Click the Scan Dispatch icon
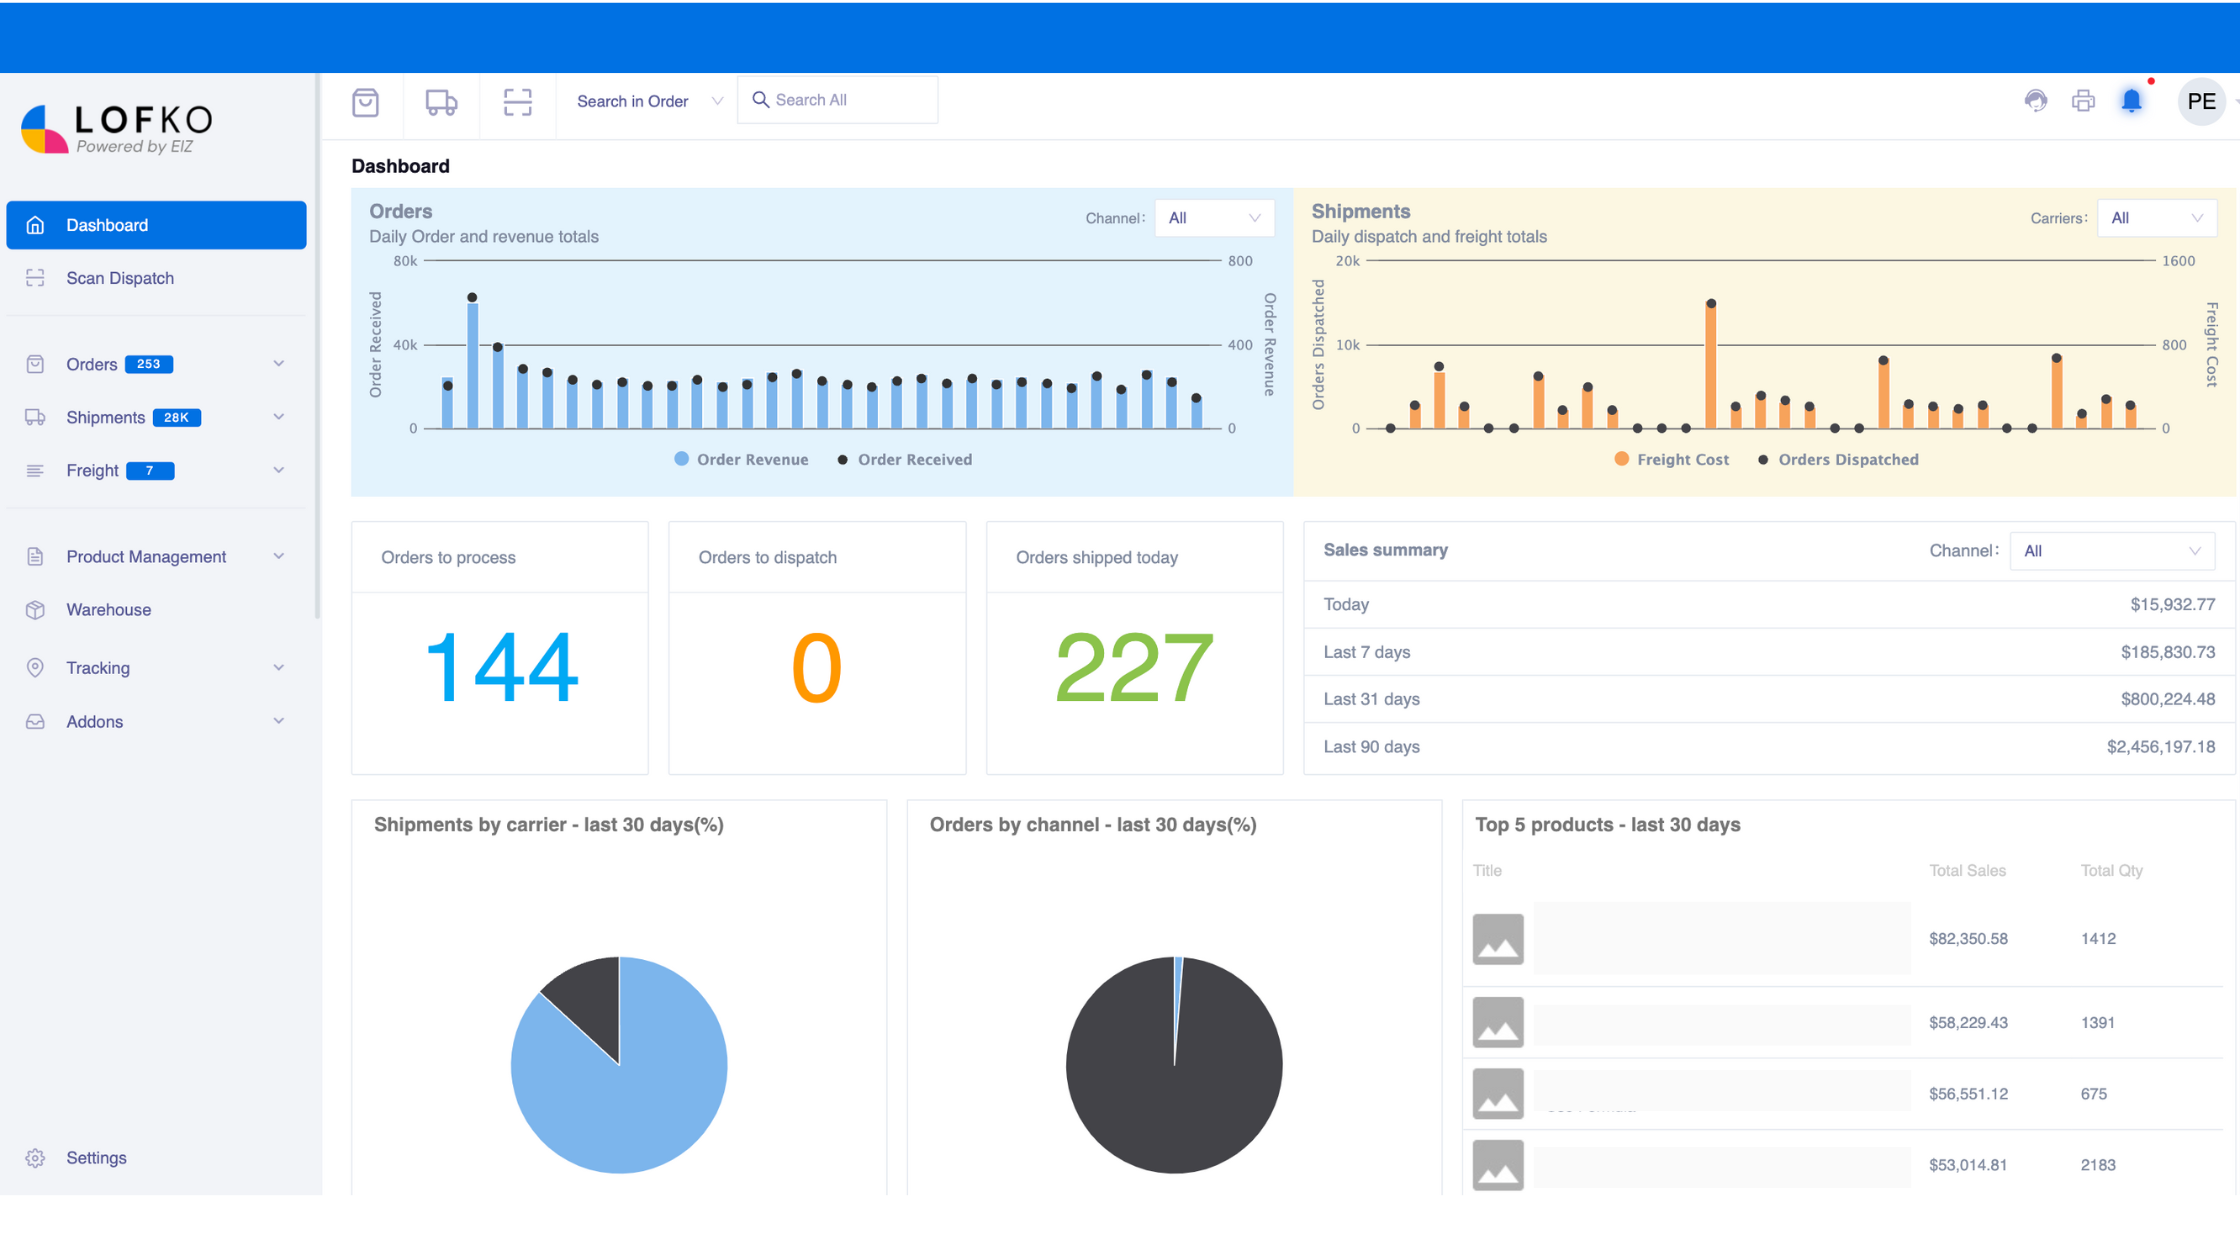This screenshot has width=2240, height=1260. click(x=34, y=278)
